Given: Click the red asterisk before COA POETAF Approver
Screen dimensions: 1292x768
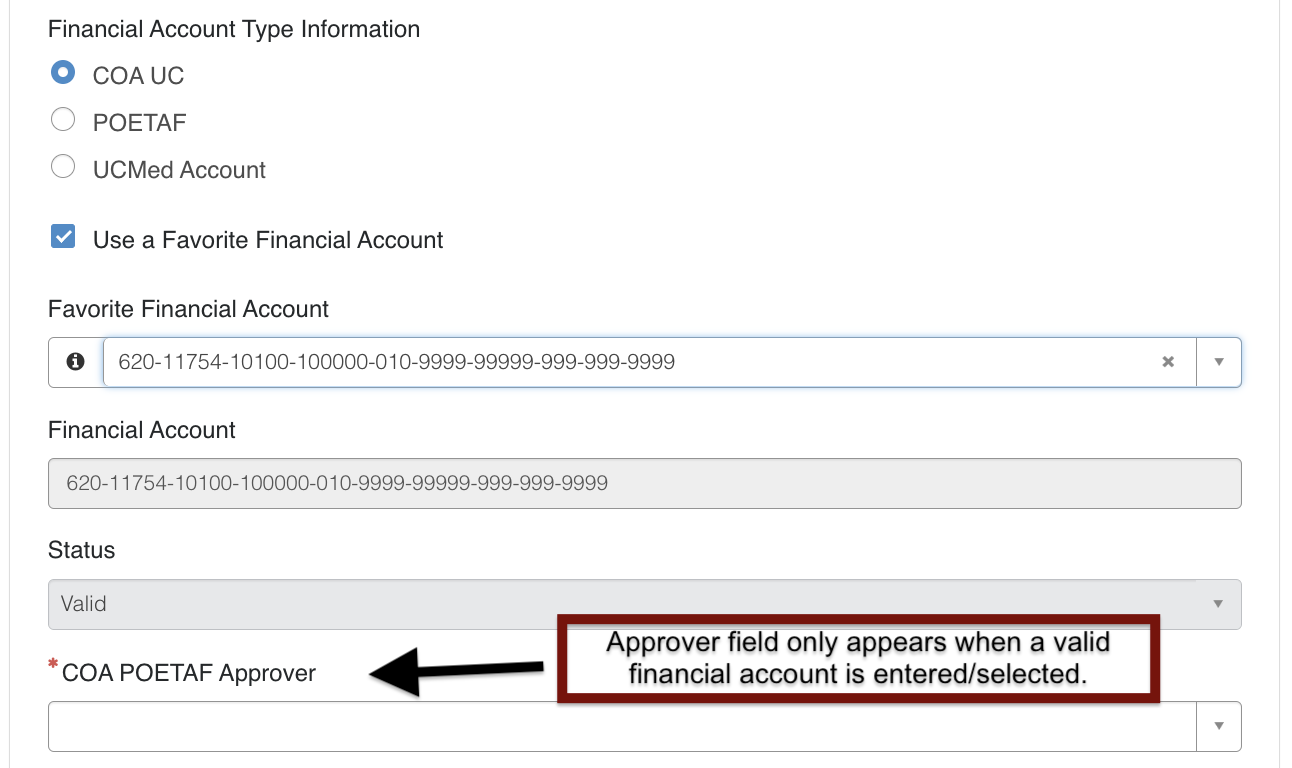Looking at the screenshot, I should (53, 666).
